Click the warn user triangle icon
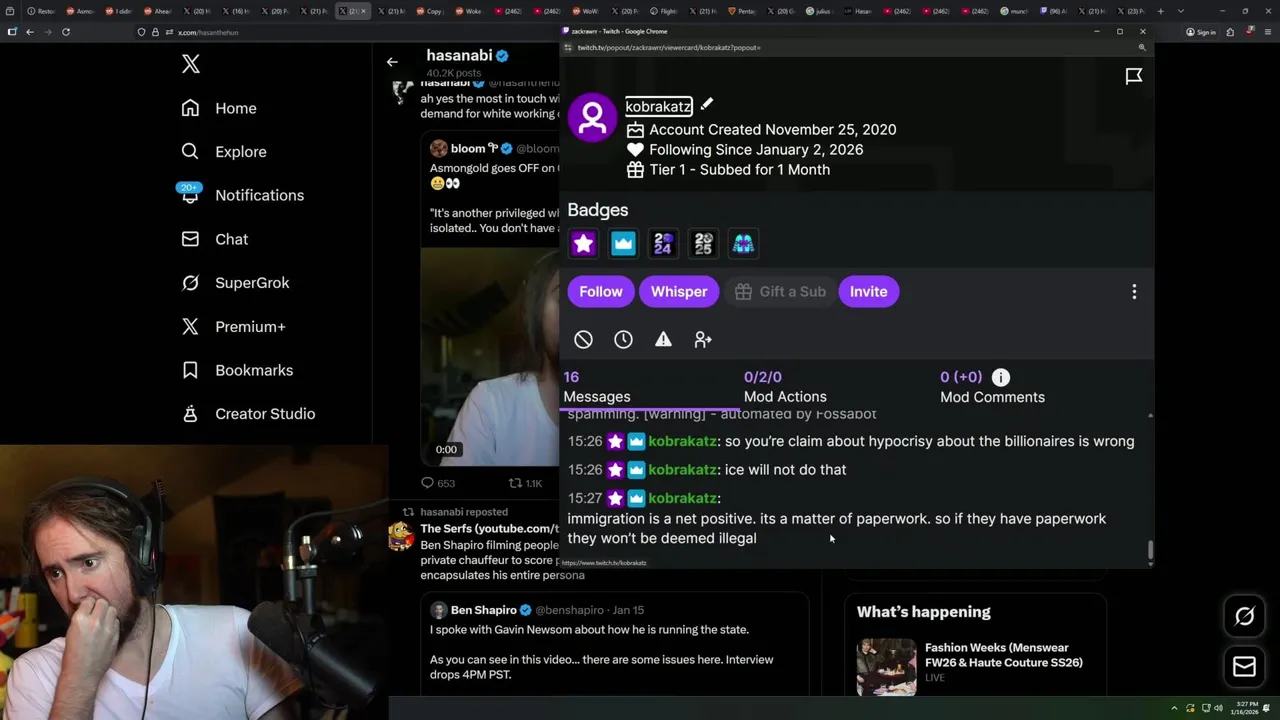The image size is (1280, 720). (x=663, y=340)
